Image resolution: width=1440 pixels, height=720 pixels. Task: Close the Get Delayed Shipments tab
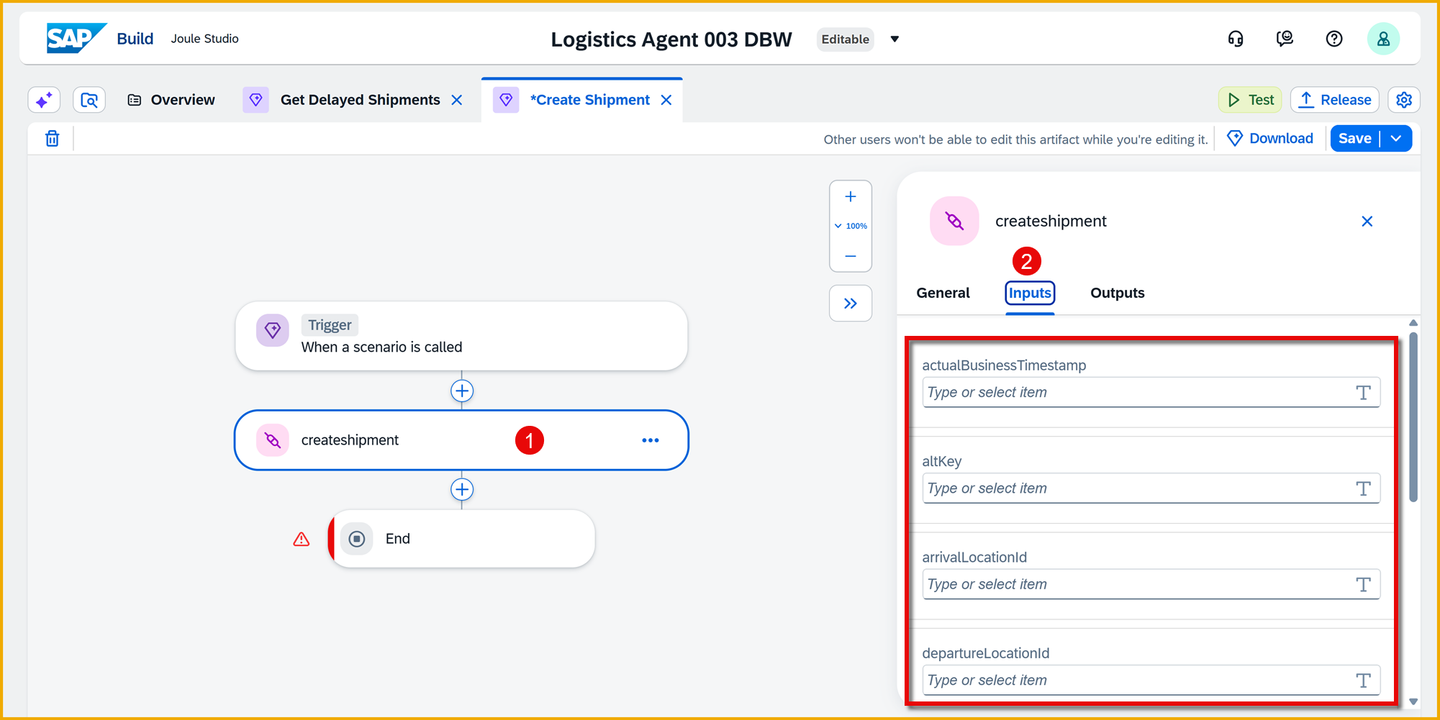[457, 100]
